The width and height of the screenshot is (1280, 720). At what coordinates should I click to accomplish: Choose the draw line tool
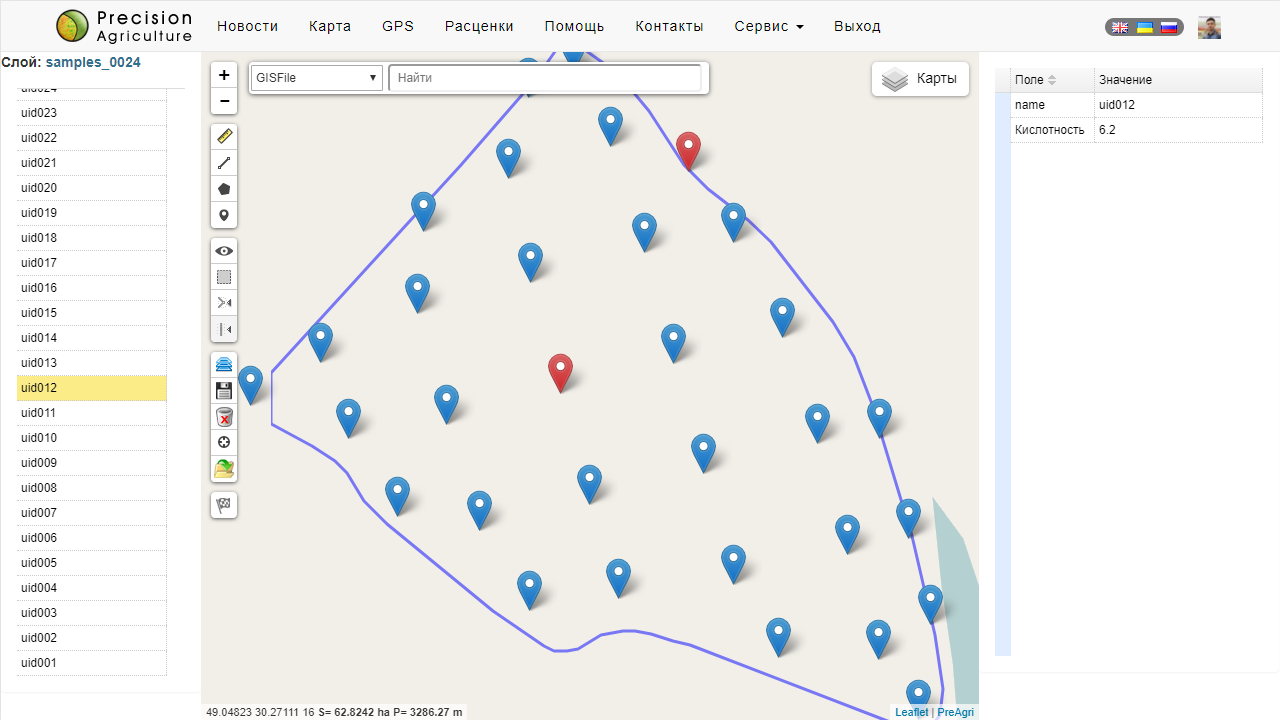(224, 163)
